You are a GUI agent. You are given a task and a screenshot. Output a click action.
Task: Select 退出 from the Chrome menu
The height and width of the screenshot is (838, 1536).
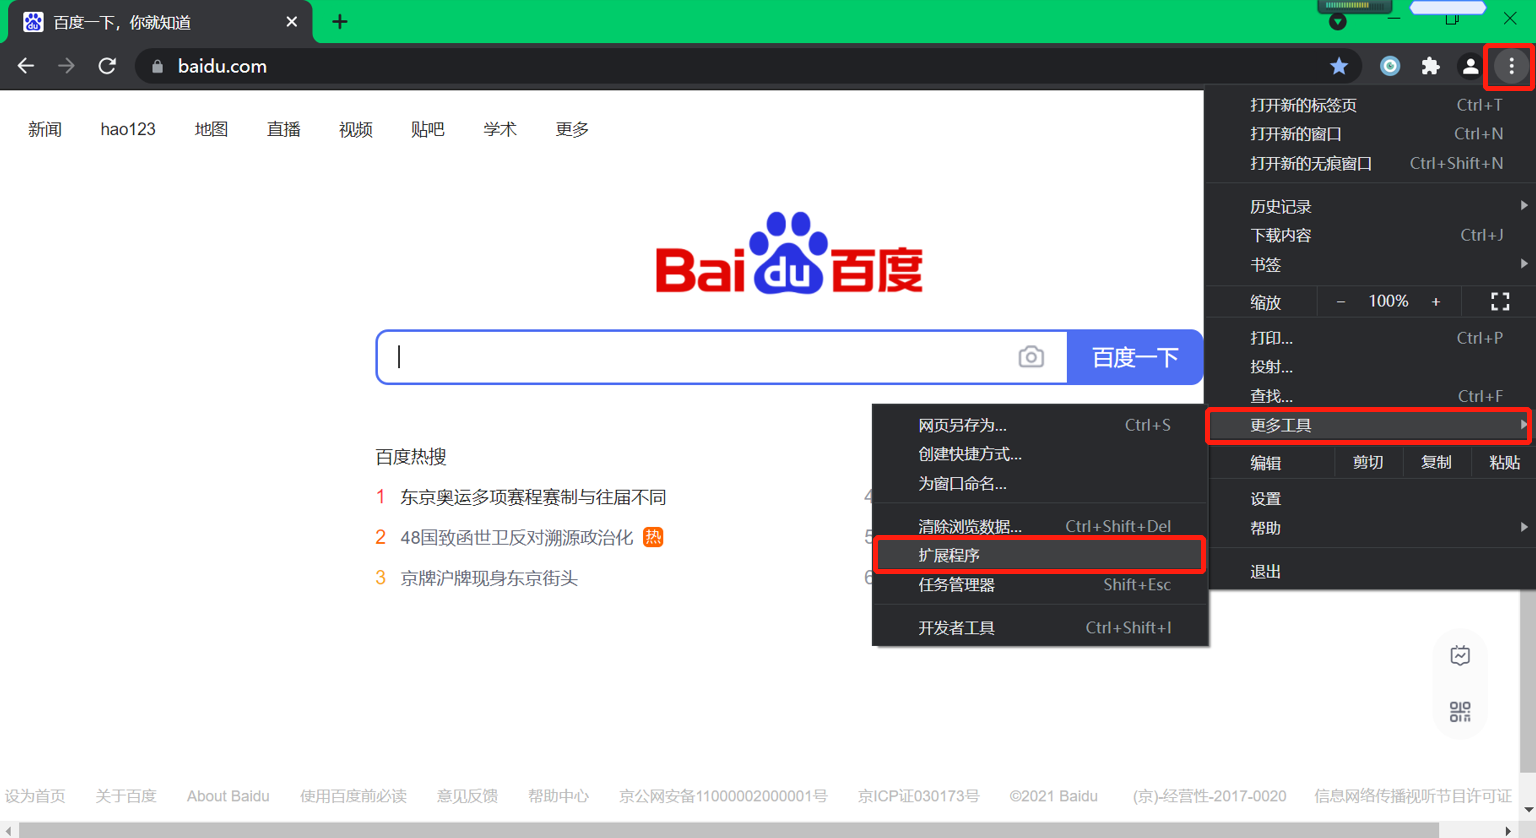tap(1369, 572)
